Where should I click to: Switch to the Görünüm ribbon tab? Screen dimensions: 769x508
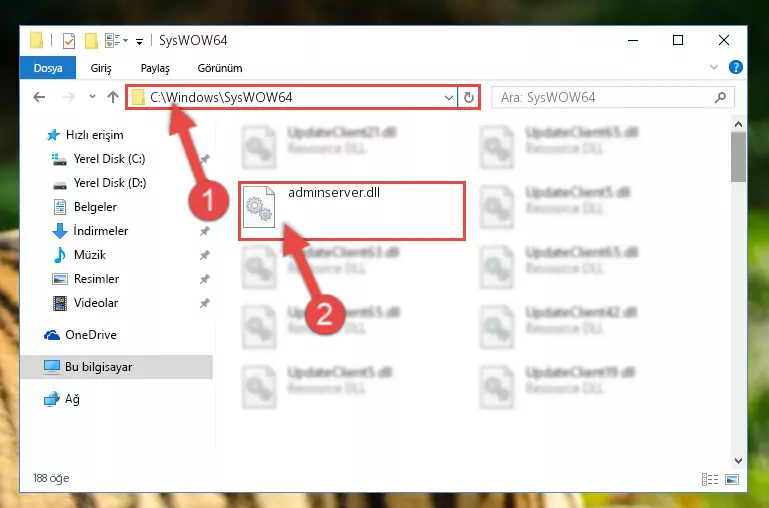[x=220, y=68]
